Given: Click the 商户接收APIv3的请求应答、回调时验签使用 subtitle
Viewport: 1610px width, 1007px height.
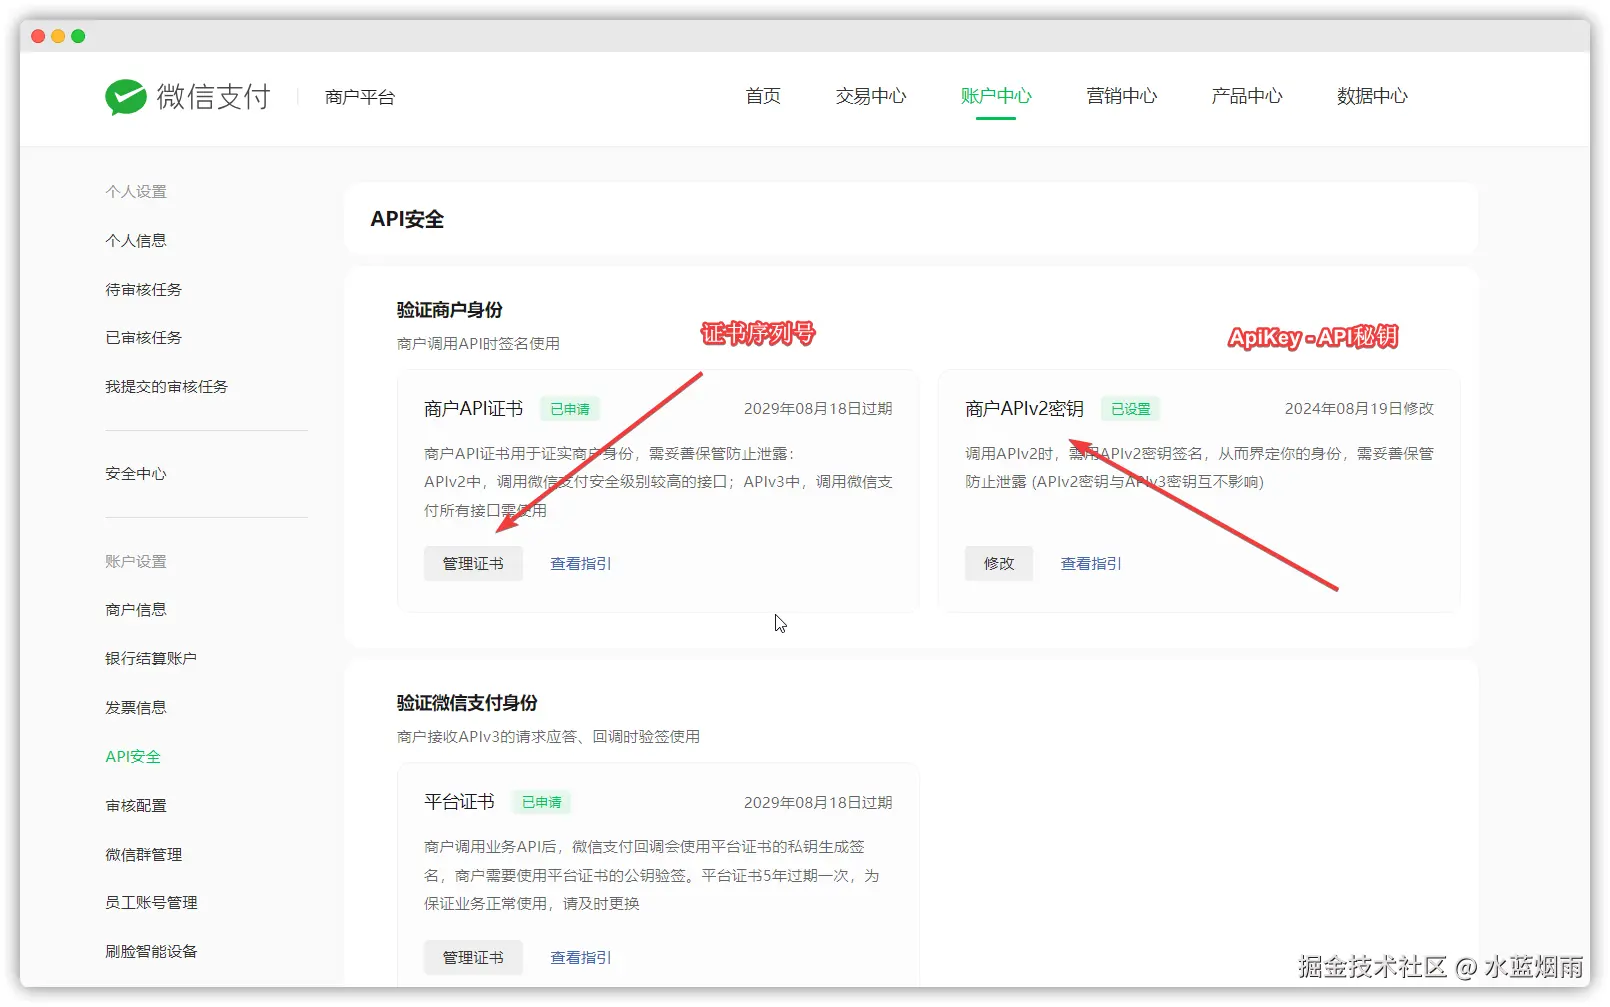Looking at the screenshot, I should [548, 737].
